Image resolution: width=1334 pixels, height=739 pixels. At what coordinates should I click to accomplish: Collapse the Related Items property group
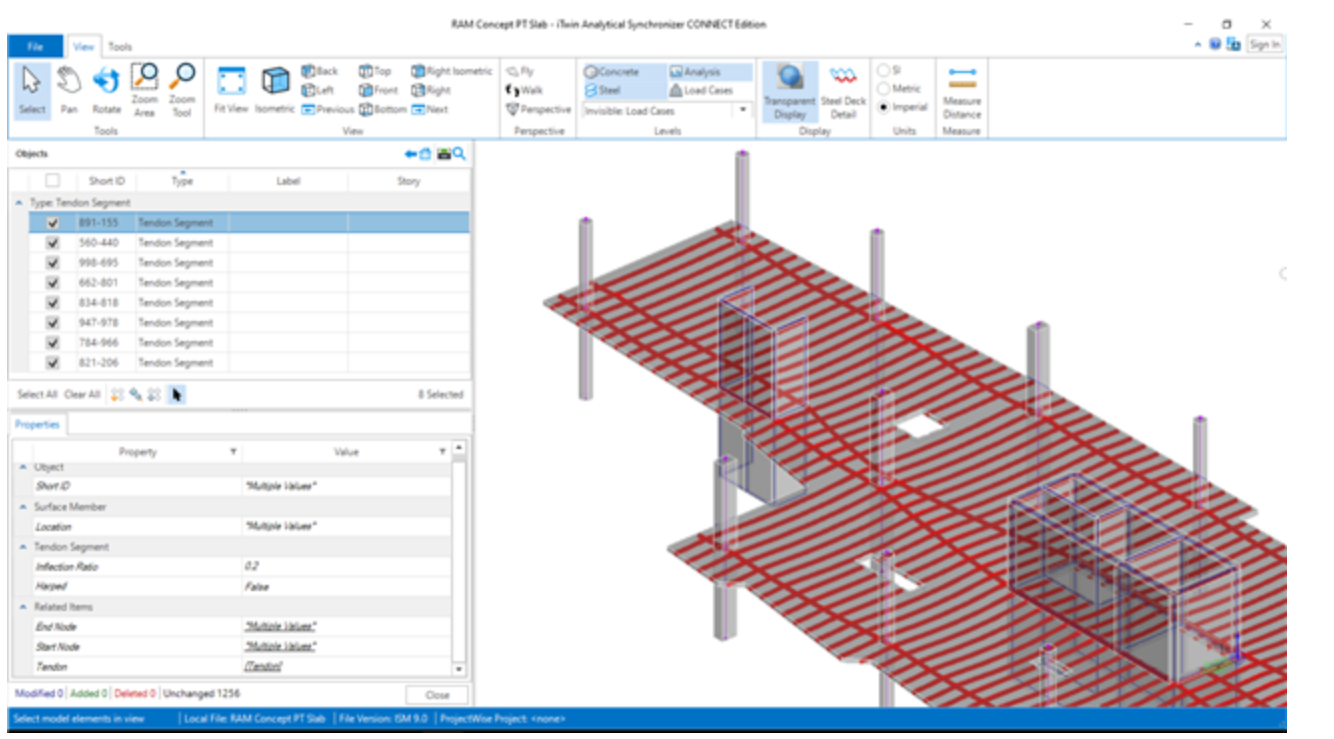pos(23,607)
